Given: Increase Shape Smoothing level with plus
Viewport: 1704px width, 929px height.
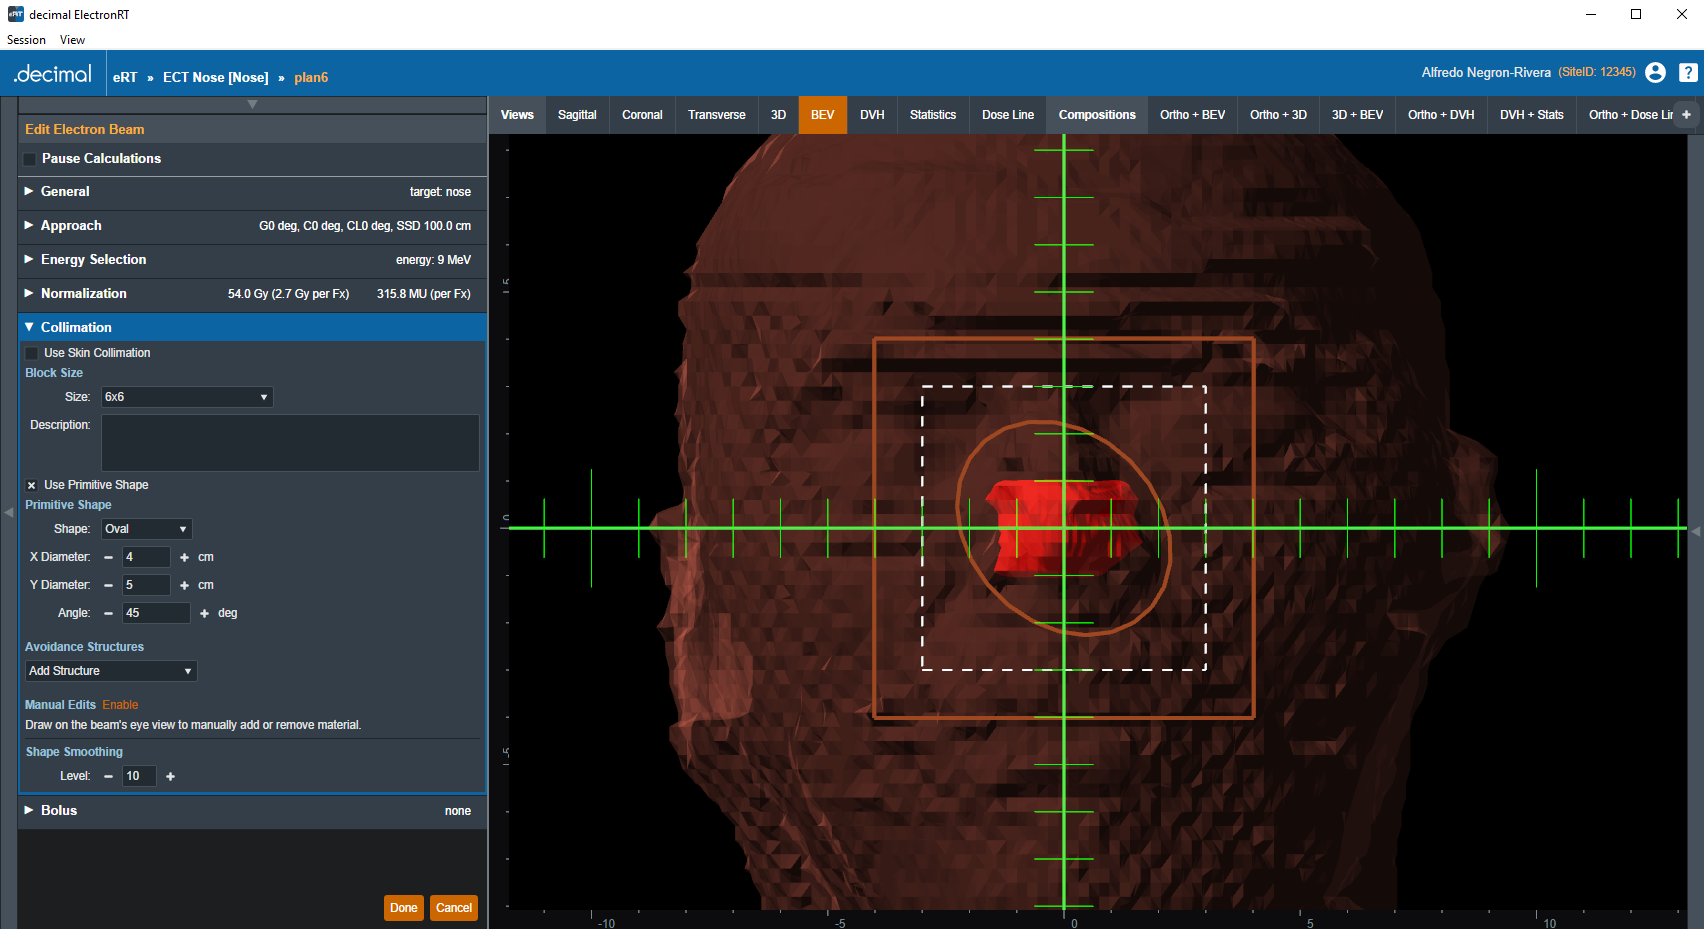Looking at the screenshot, I should [x=170, y=777].
